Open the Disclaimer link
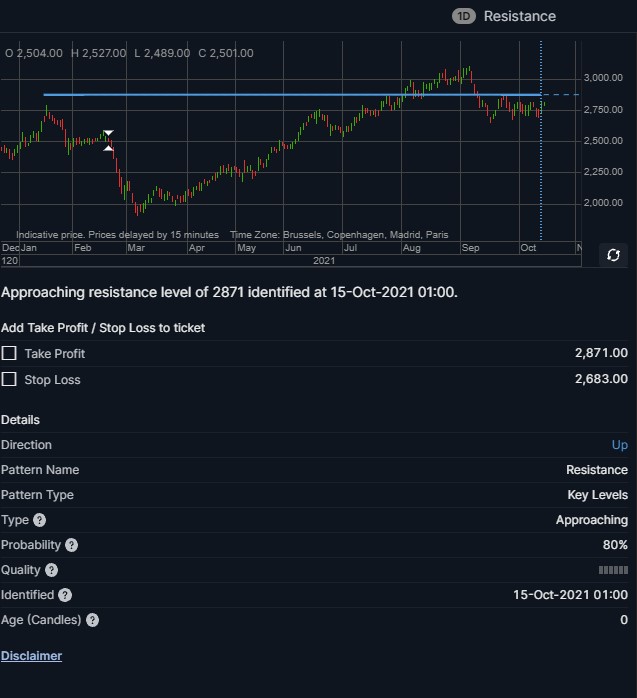Image resolution: width=637 pixels, height=698 pixels. [31, 656]
